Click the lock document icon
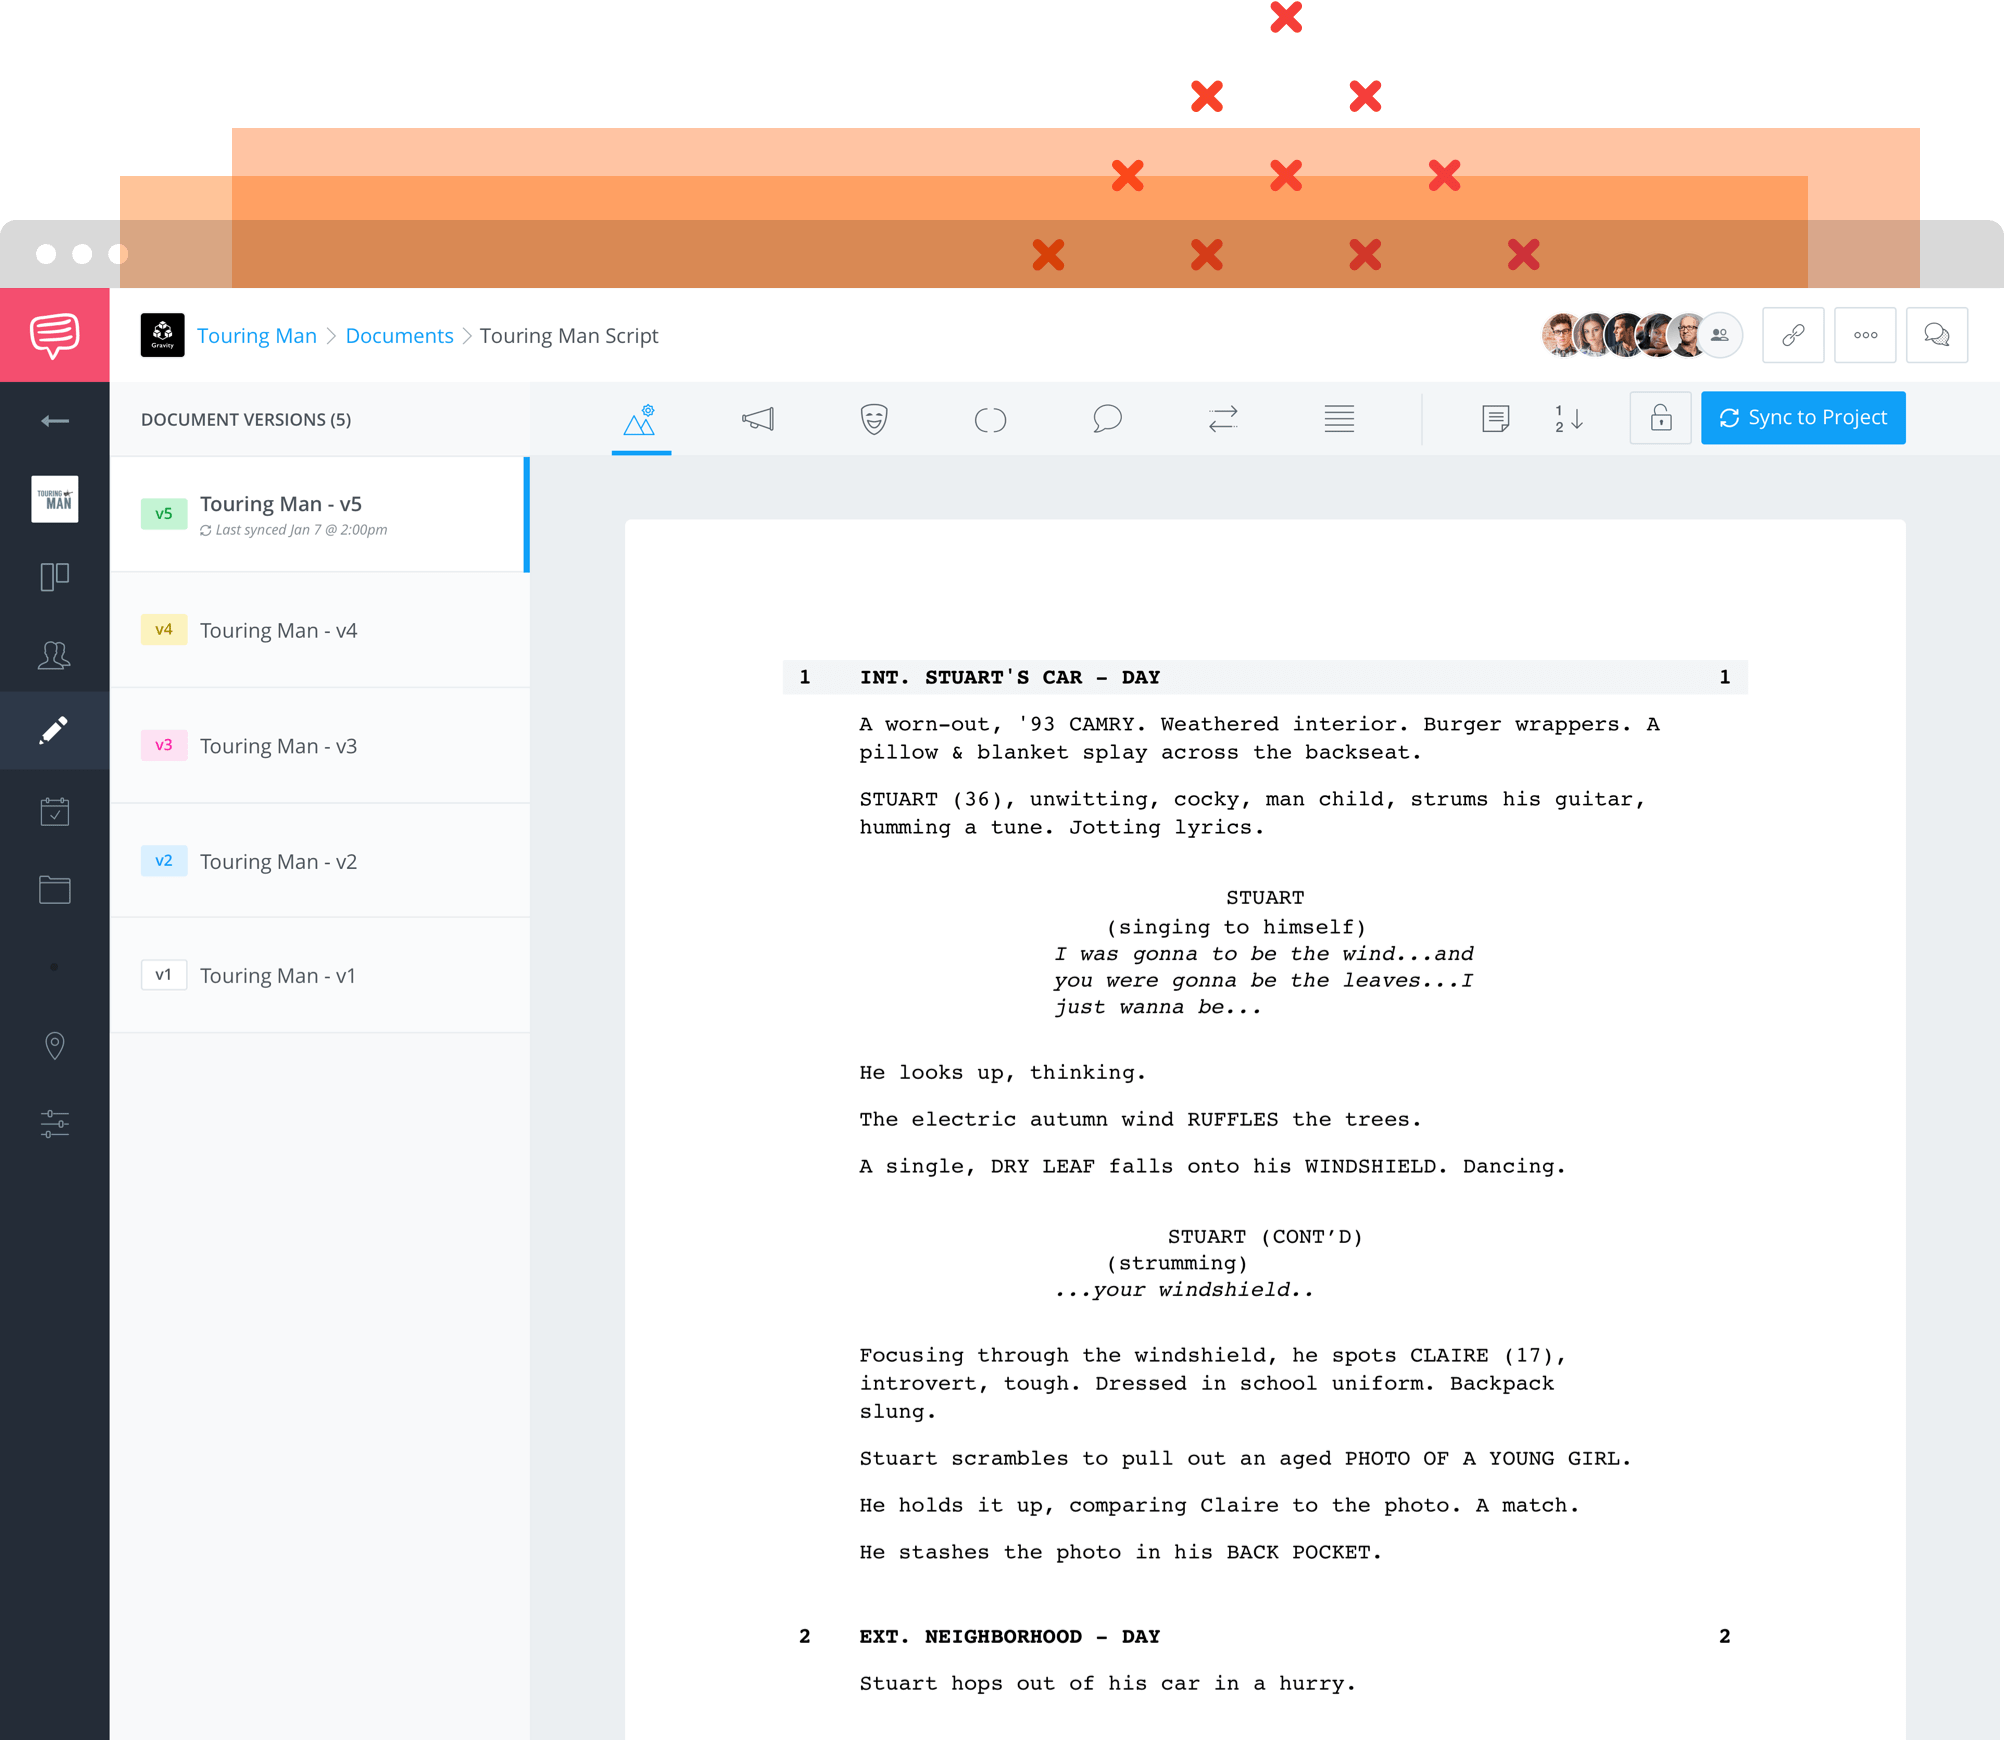Viewport: 2004px width, 1740px height. [1660, 416]
